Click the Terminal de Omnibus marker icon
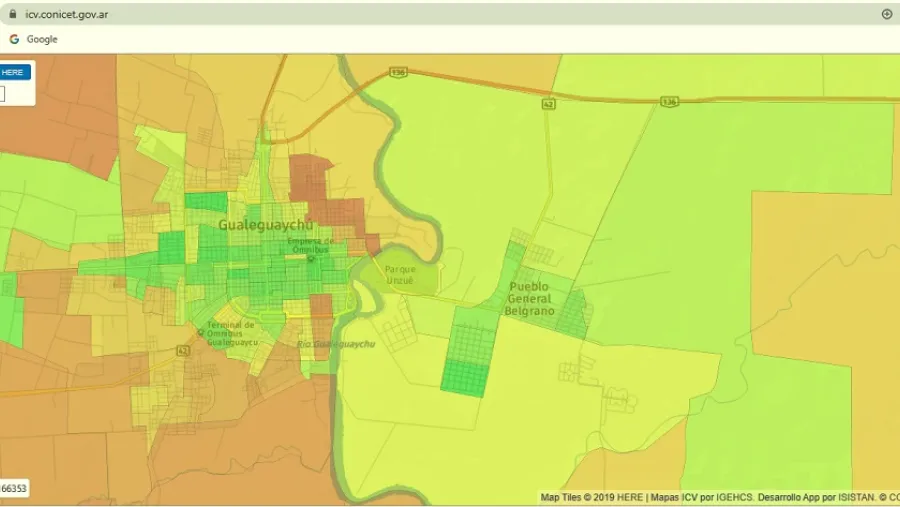 (x=200, y=332)
